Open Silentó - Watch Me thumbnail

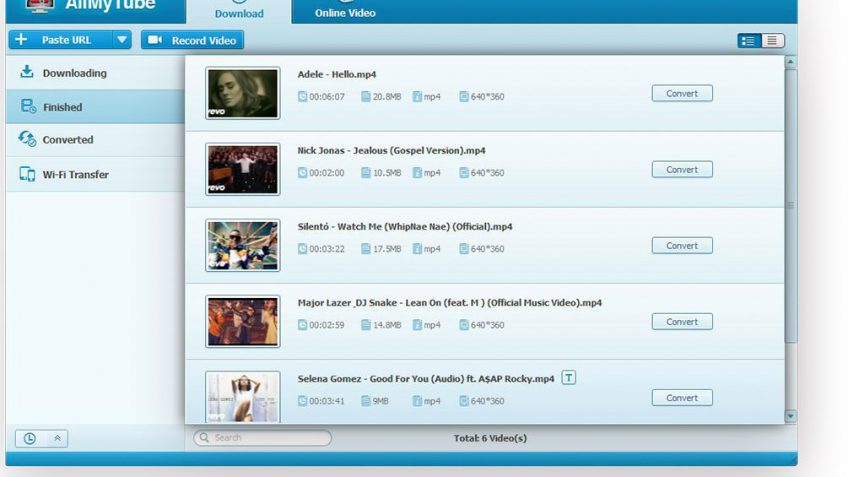[243, 246]
